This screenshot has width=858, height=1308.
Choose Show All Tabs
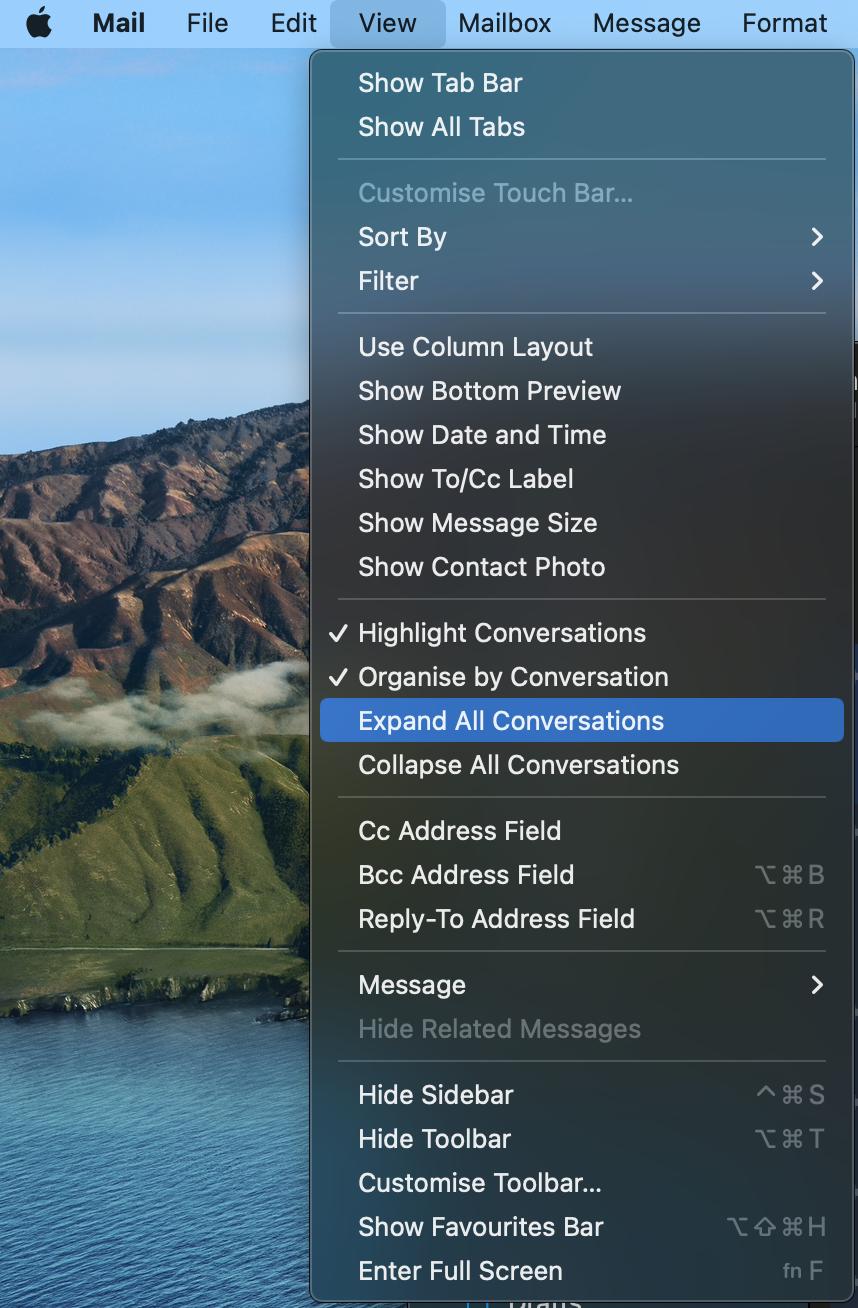582,127
